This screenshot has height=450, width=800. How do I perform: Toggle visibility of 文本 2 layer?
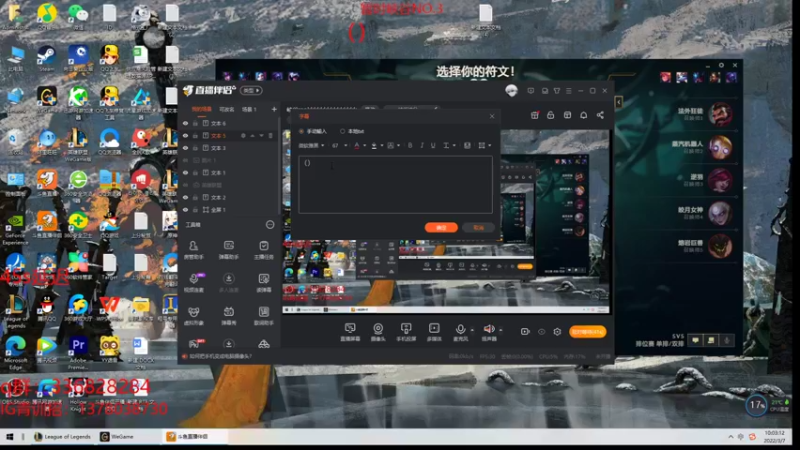coord(185,197)
